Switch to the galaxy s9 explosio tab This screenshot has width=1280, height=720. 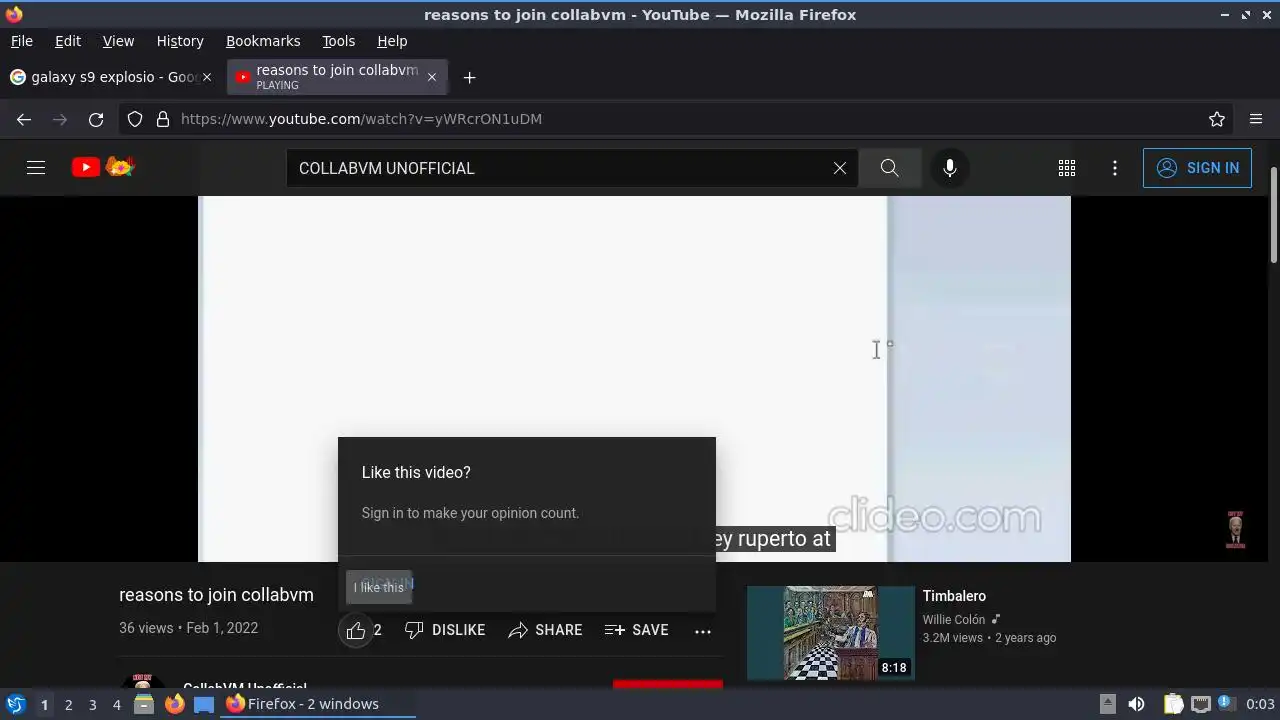pos(110,77)
